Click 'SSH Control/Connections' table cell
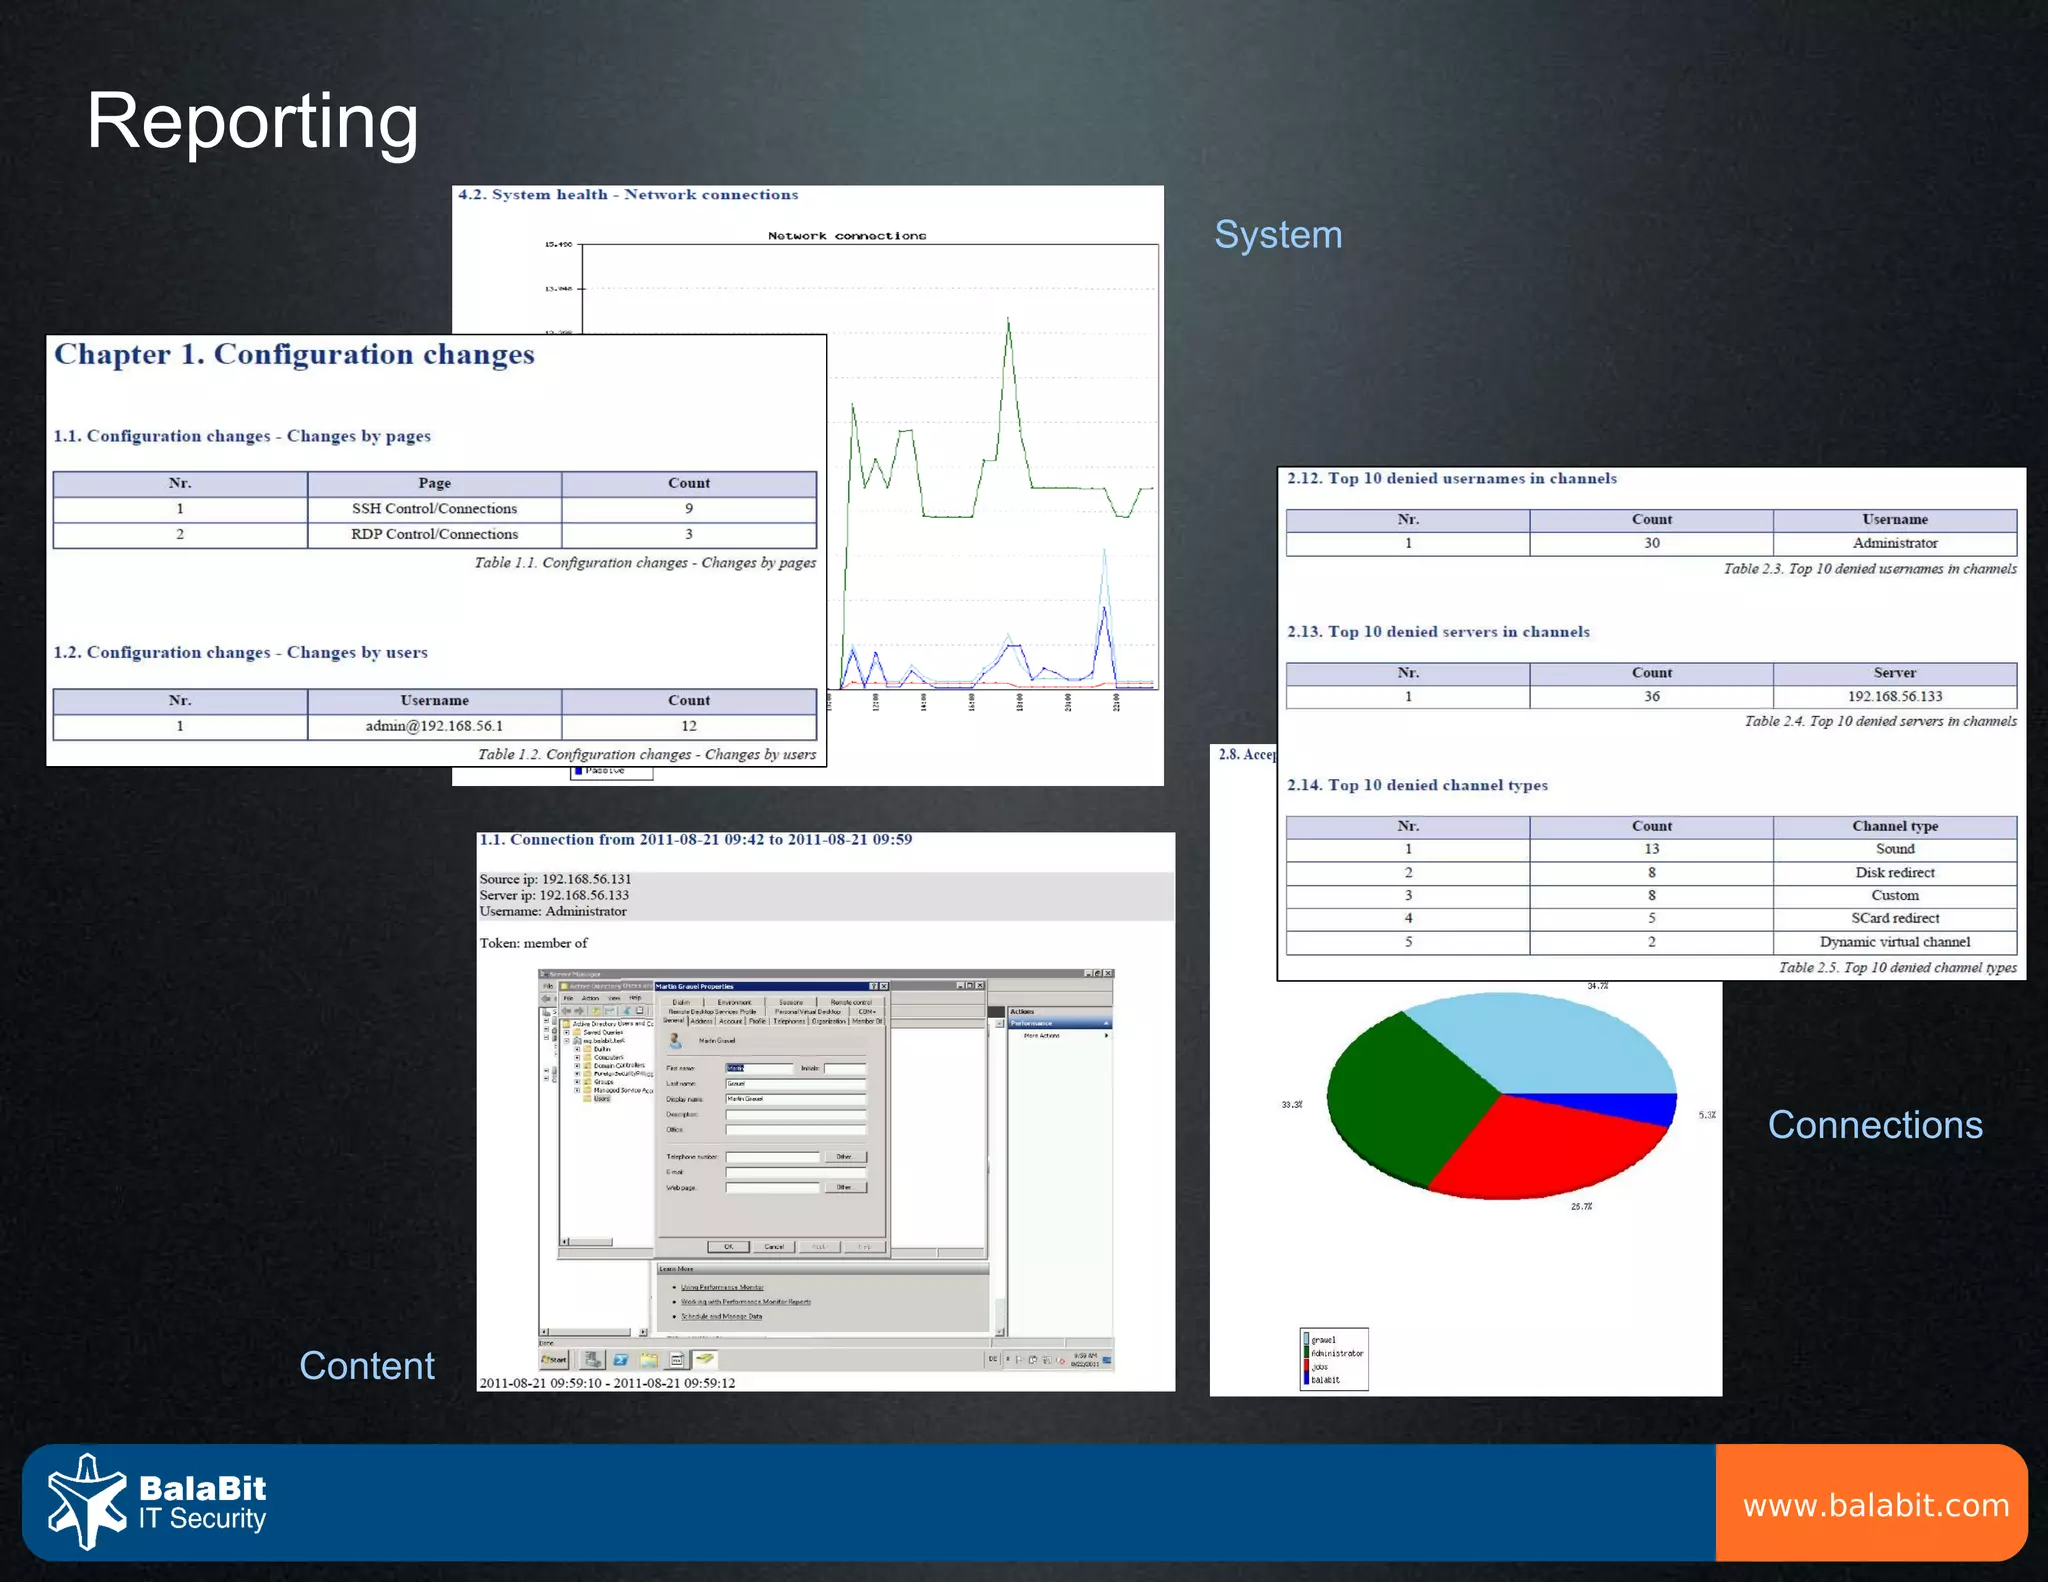This screenshot has width=2048, height=1582. pyautogui.click(x=434, y=509)
